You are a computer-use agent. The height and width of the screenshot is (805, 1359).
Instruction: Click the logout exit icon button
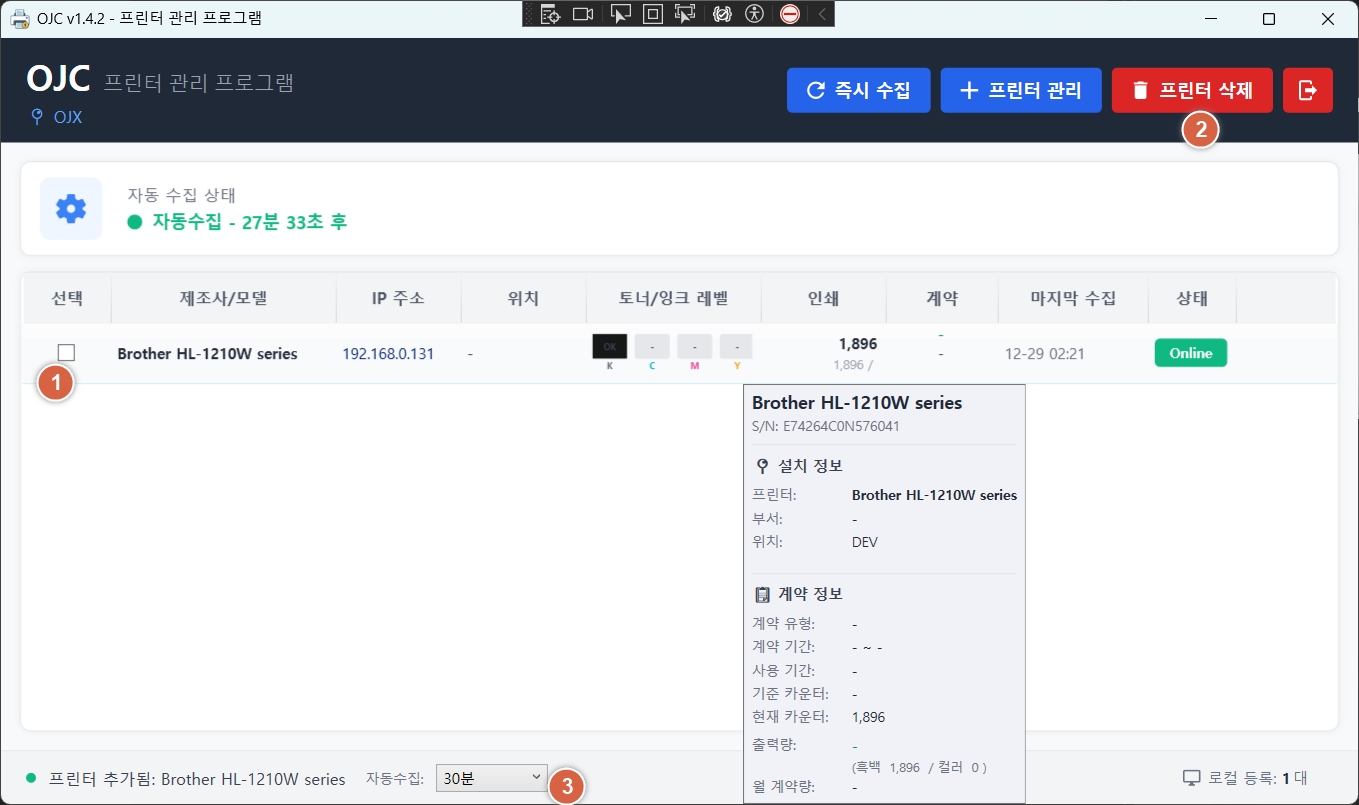click(1307, 90)
